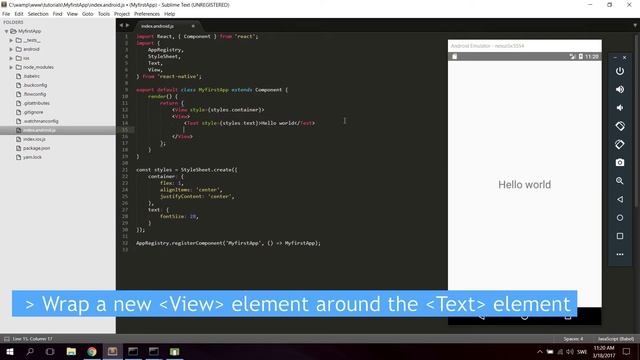The width and height of the screenshot is (640, 360).
Task: Click the emulator Back triangle icon
Action: (x=620, y=199)
